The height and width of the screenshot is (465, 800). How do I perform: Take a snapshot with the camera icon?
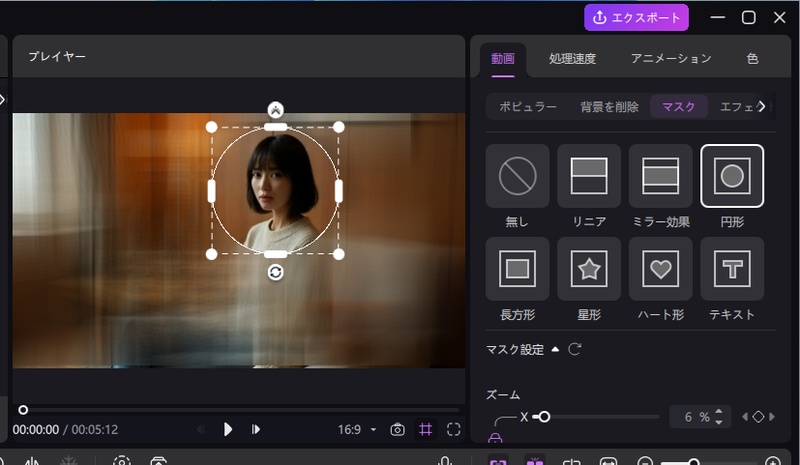(397, 429)
